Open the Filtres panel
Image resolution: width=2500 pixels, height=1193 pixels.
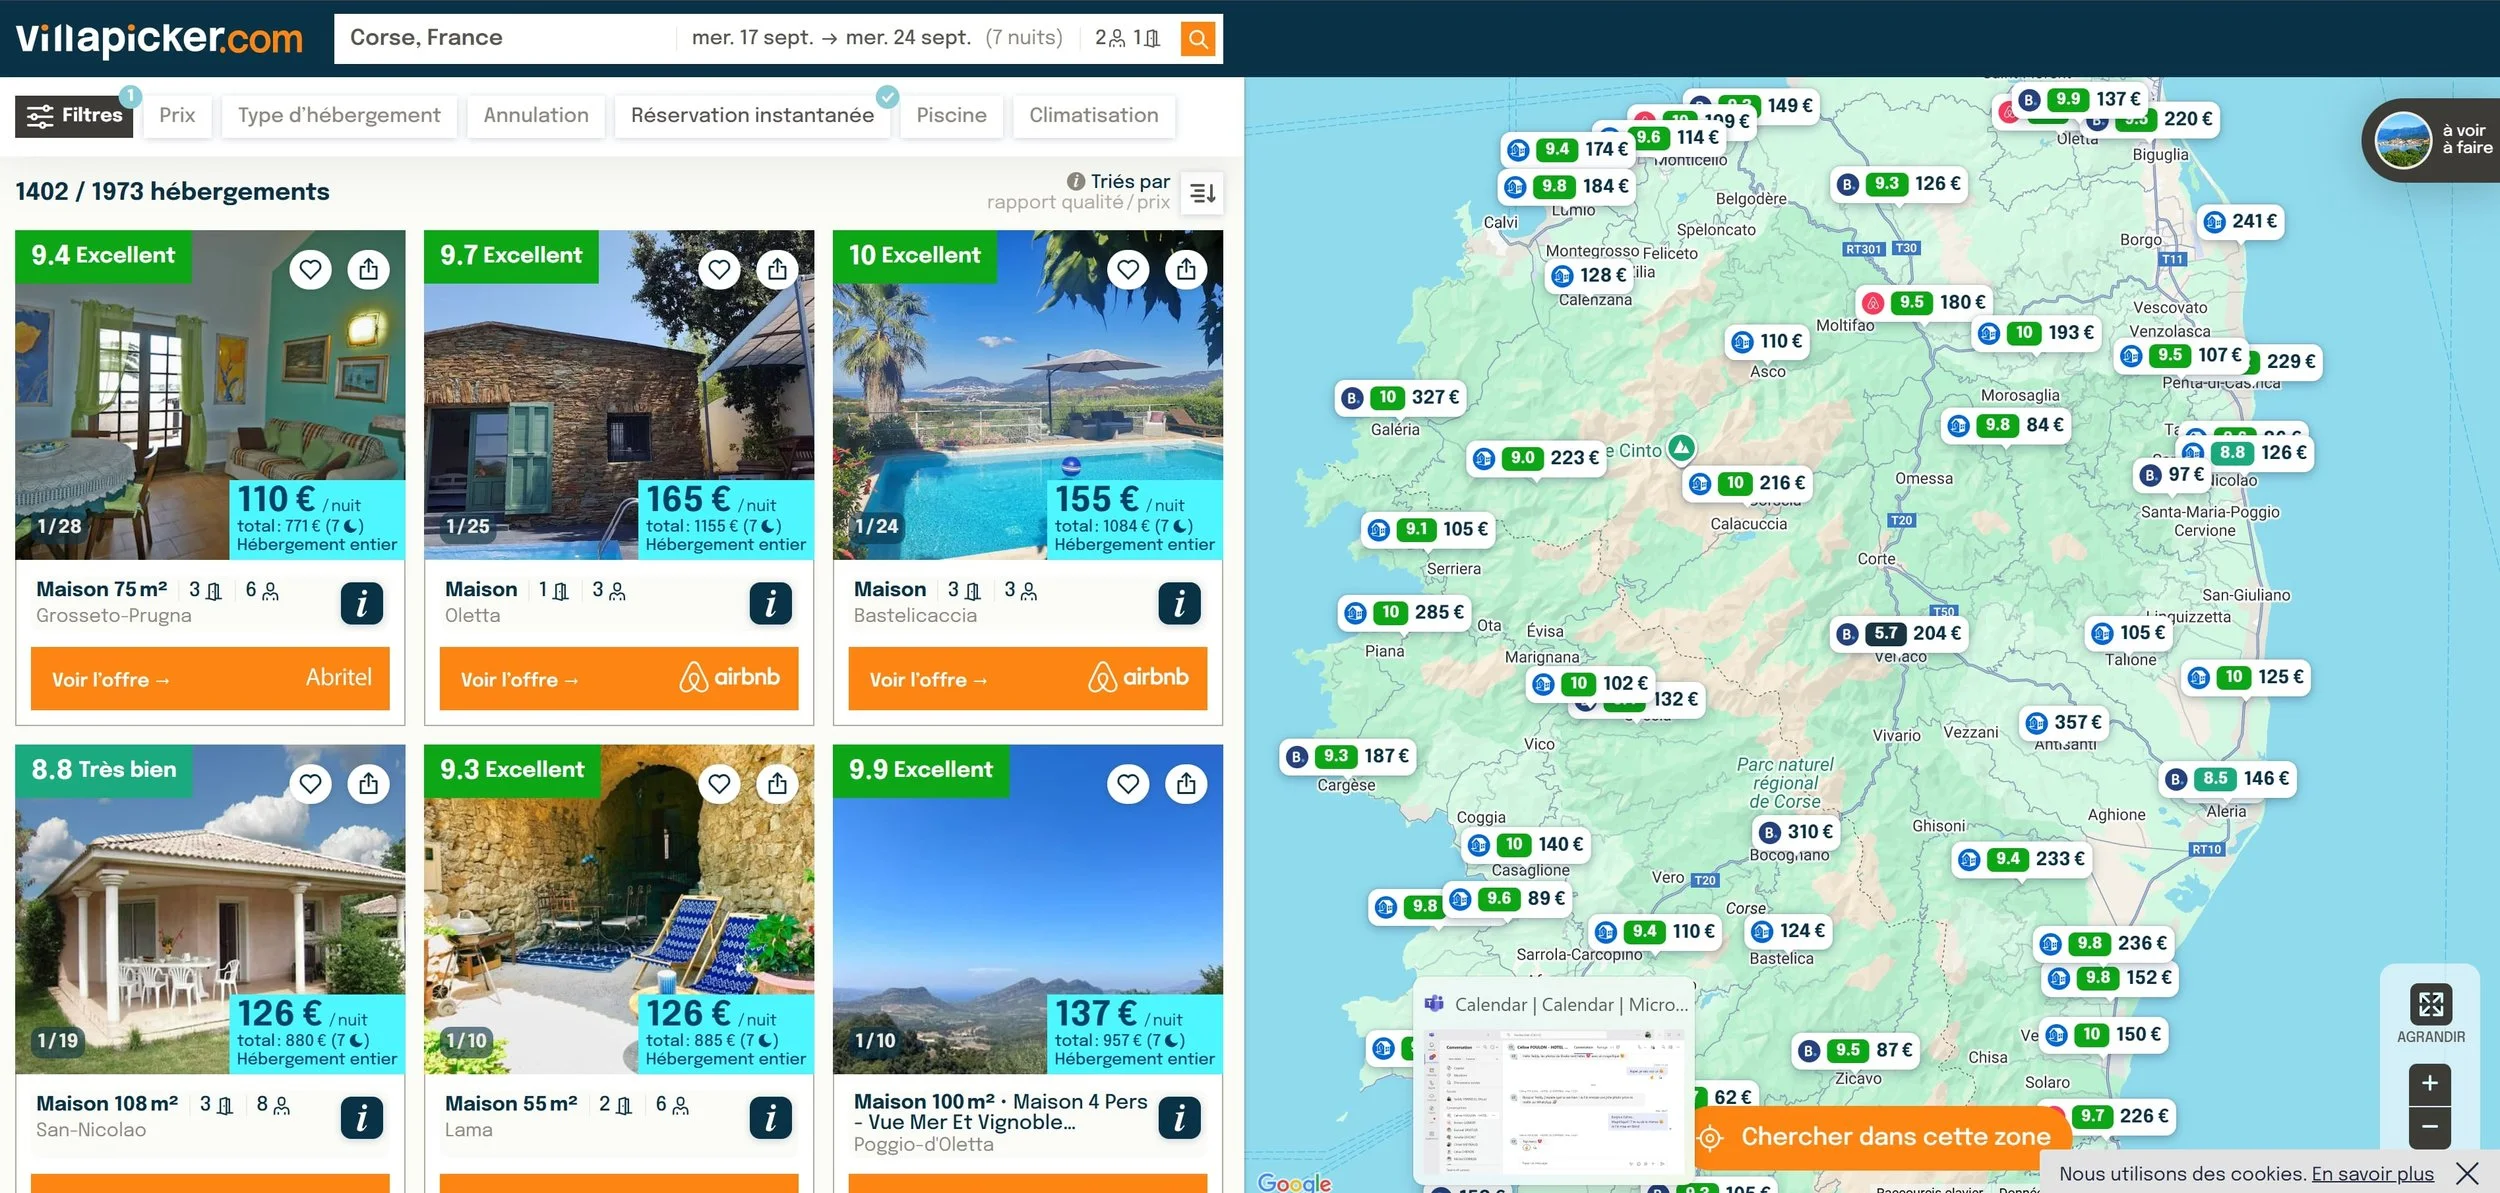[x=75, y=115]
